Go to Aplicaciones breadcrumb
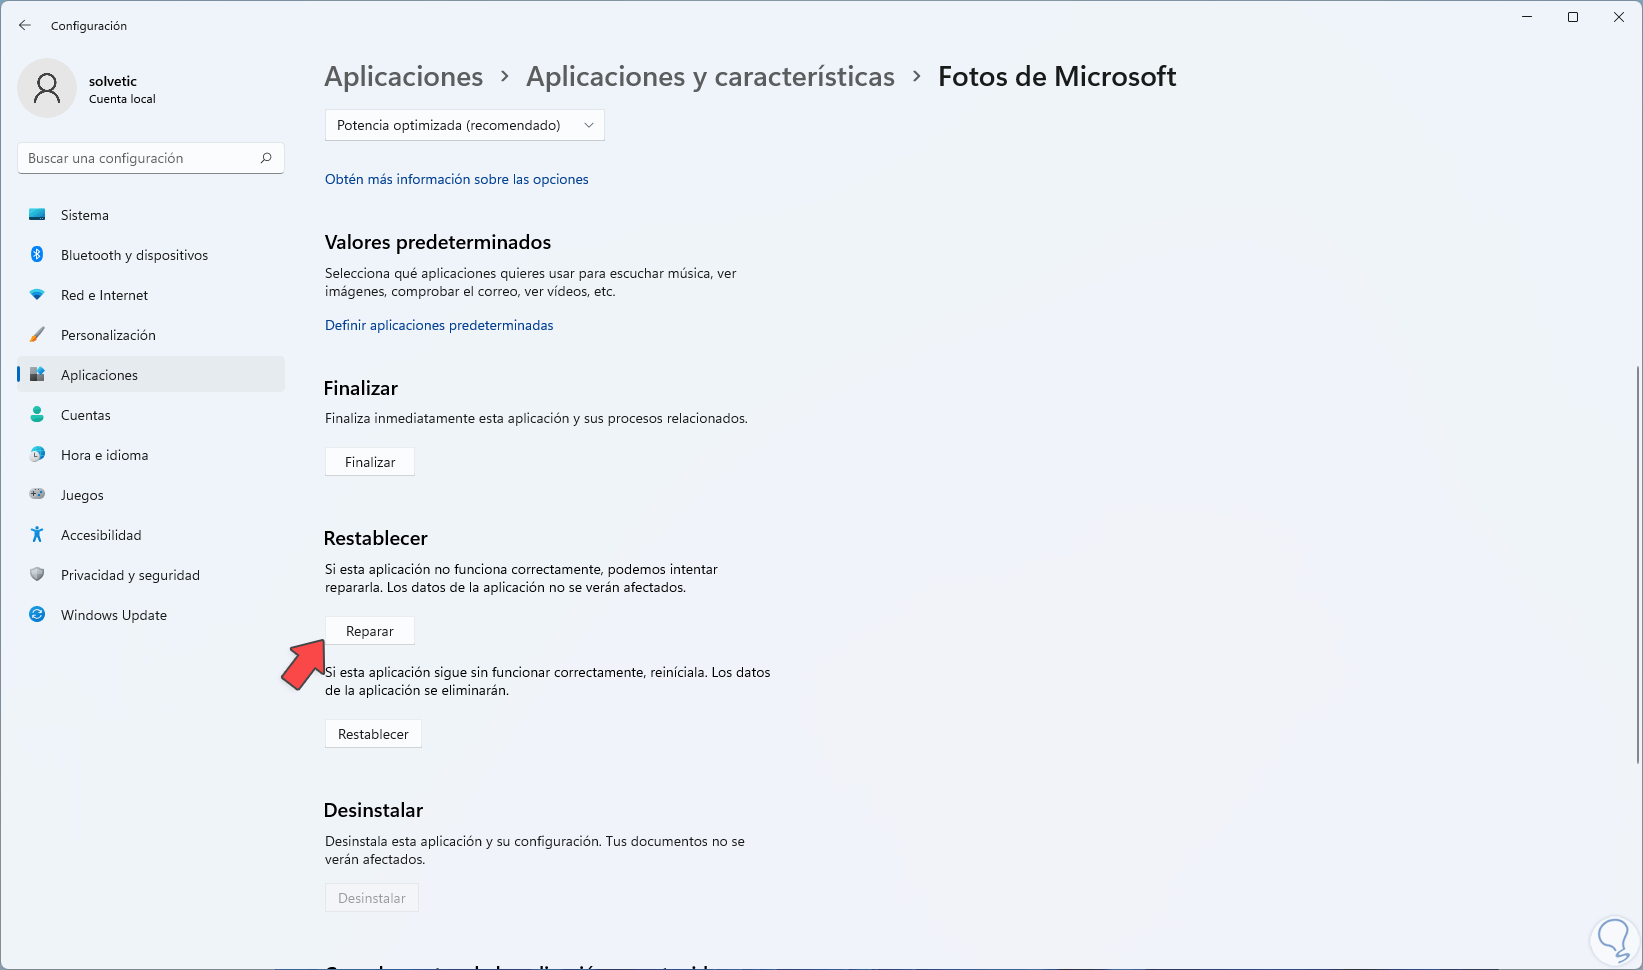 point(404,77)
